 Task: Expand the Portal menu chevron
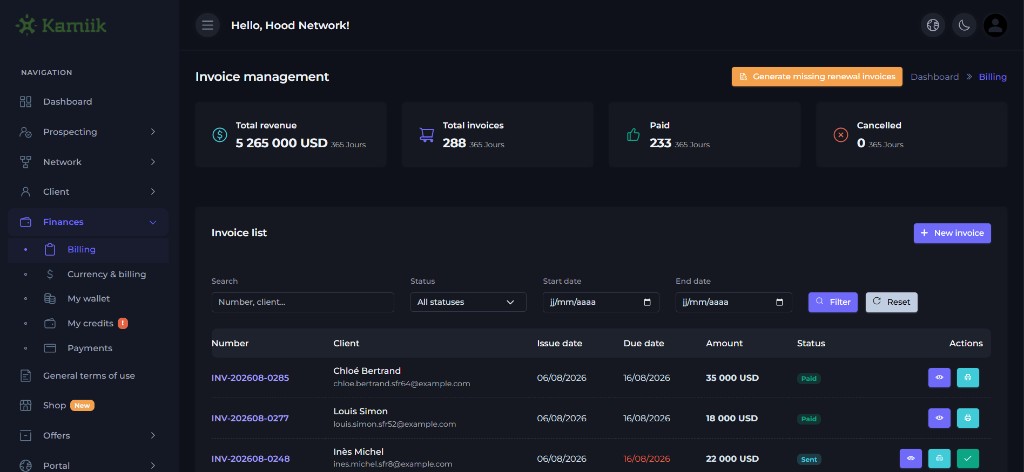[x=153, y=465]
